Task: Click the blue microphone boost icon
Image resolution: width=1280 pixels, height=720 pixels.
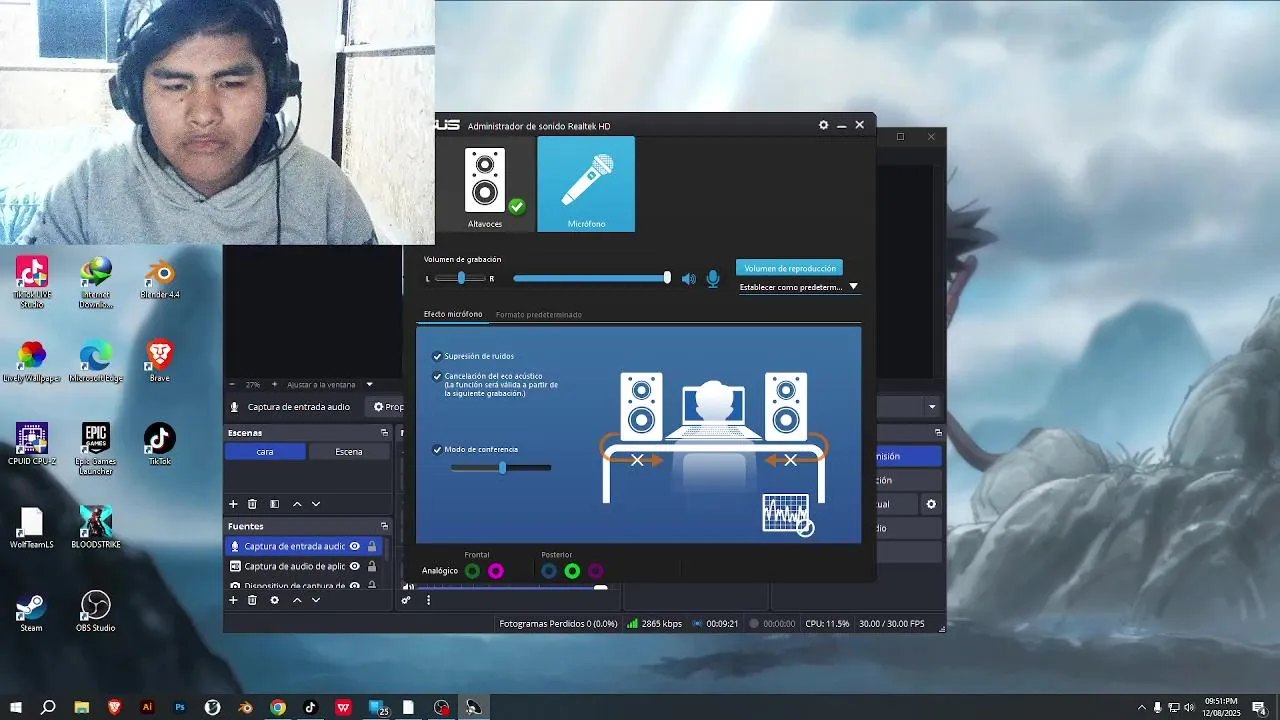Action: pos(713,279)
